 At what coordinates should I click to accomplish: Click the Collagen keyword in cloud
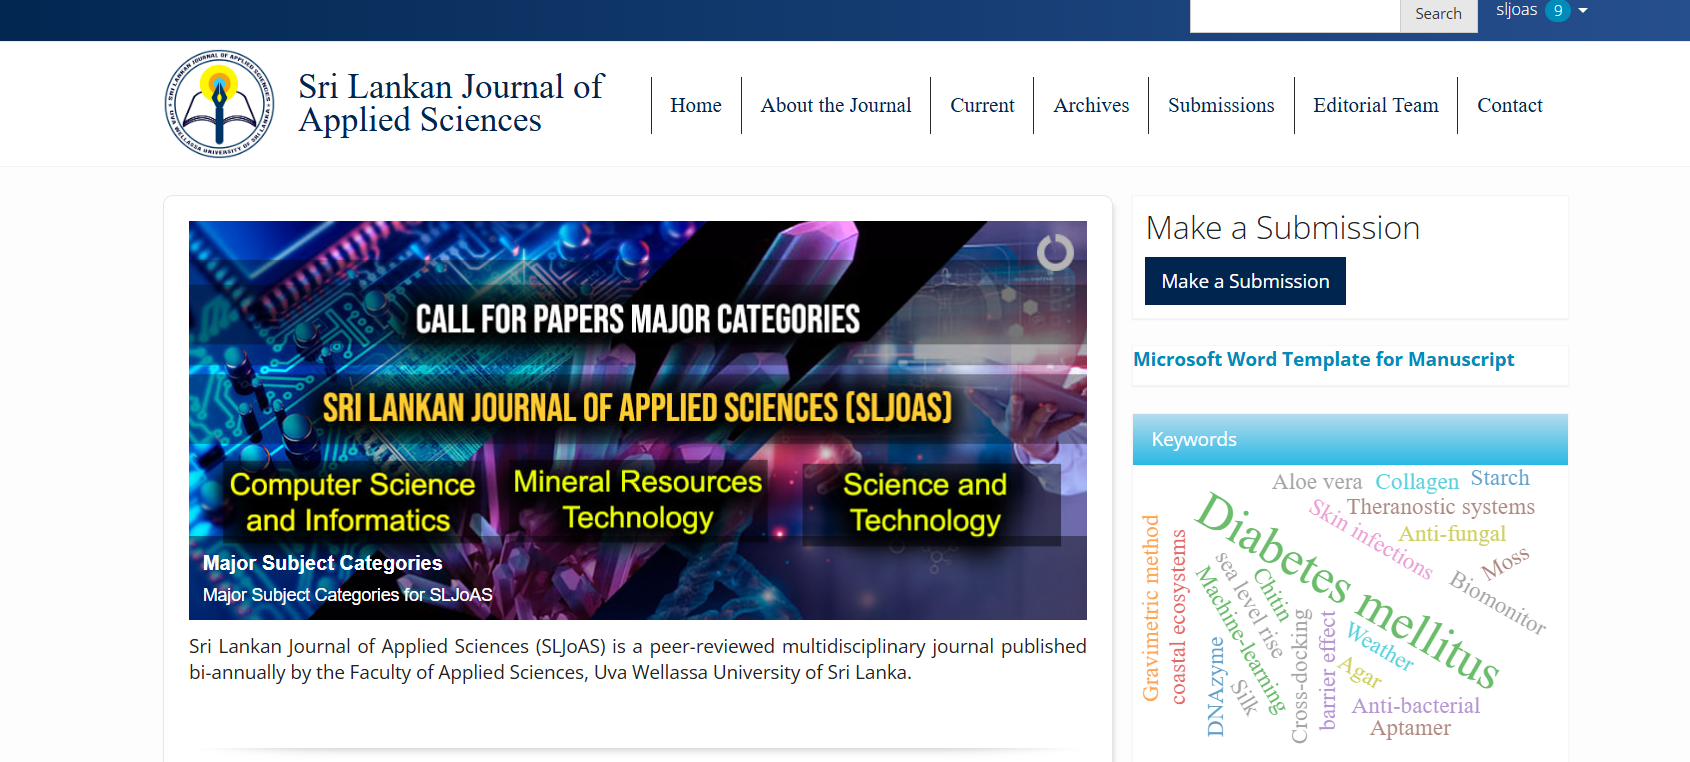pyautogui.click(x=1416, y=482)
